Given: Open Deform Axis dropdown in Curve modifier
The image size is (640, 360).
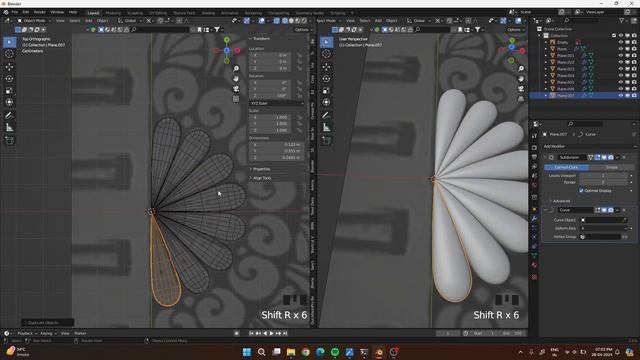Looking at the screenshot, I should (604, 228).
